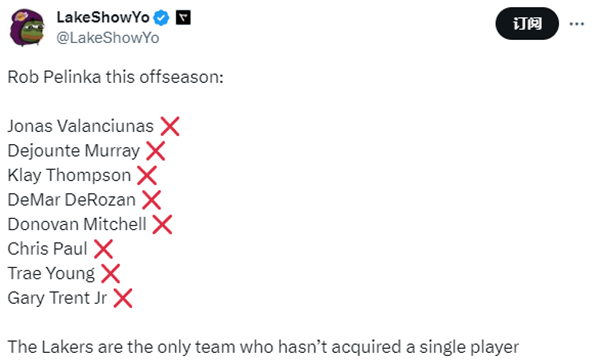Click the red X beside Dejounte Murray

[x=155, y=151]
